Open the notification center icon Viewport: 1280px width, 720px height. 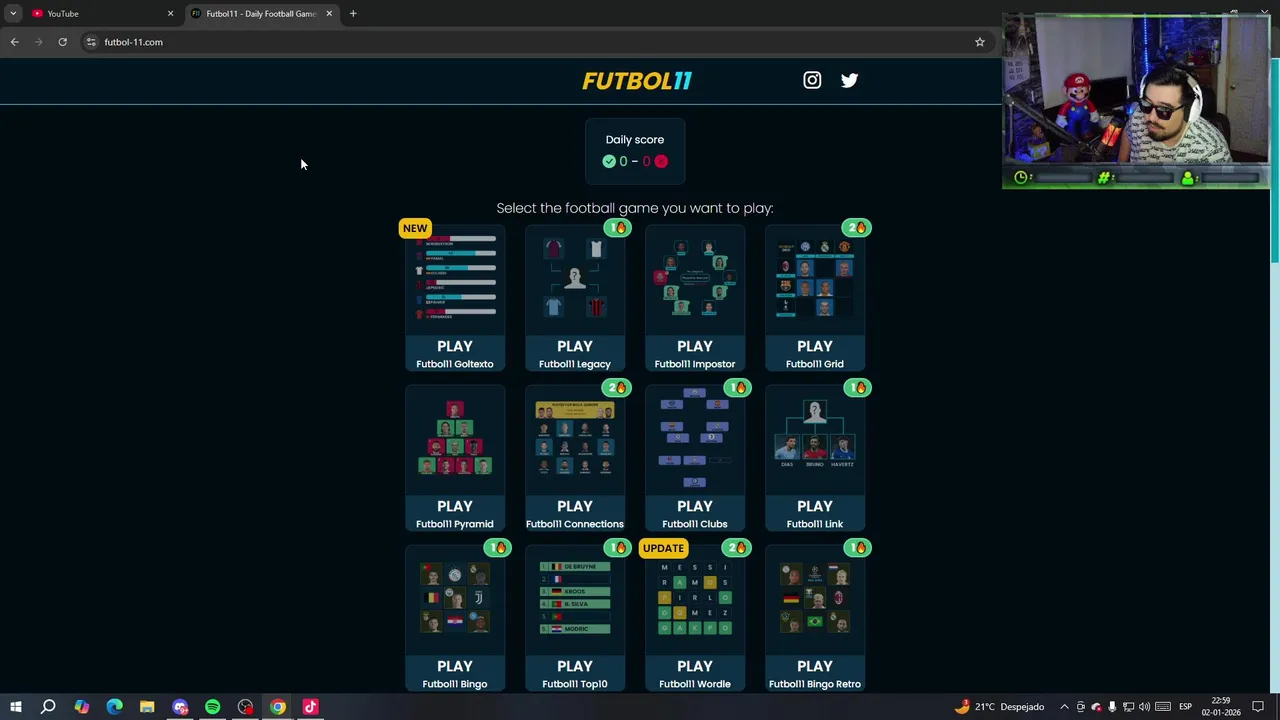[1258, 707]
